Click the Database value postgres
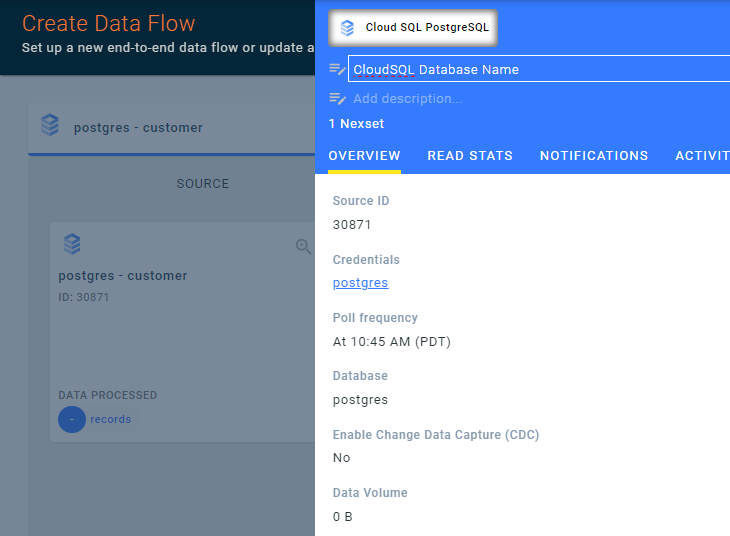This screenshot has height=536, width=730. click(x=360, y=400)
